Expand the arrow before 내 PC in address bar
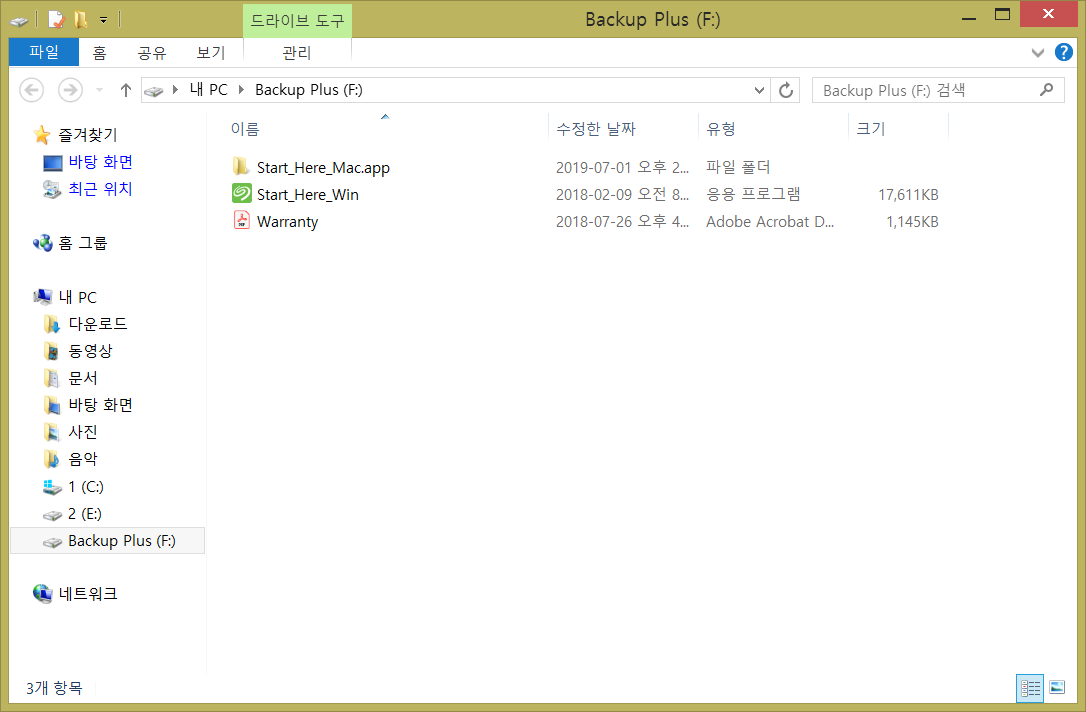Screen dimensions: 1086x712 click(175, 89)
